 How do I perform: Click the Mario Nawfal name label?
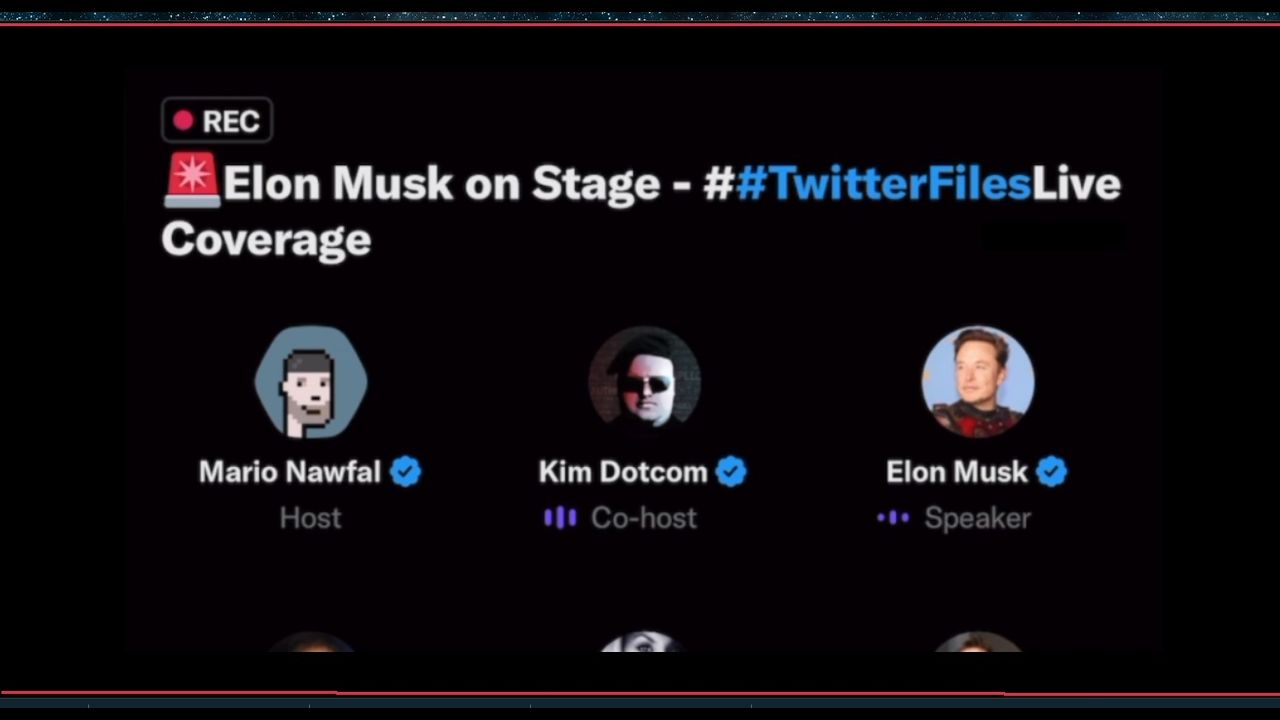(290, 471)
